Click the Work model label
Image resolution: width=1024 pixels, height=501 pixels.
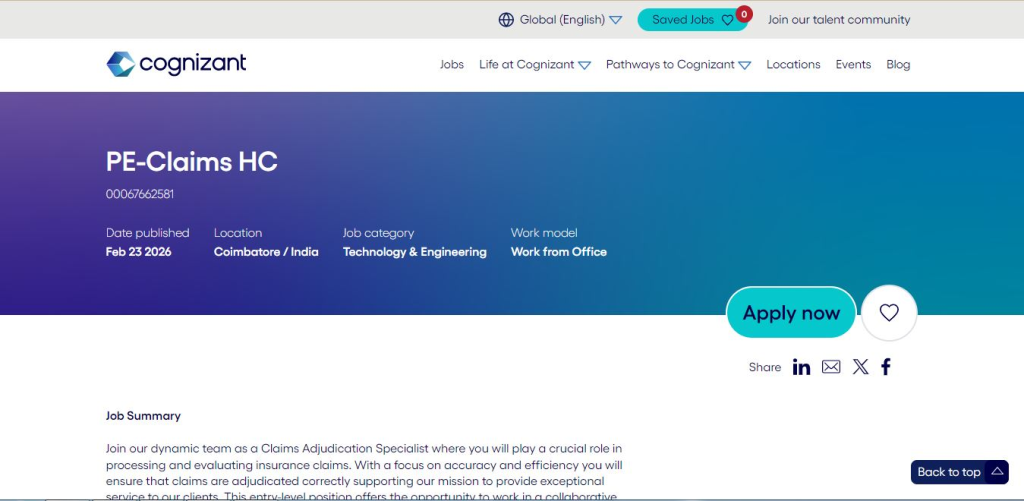click(x=544, y=233)
